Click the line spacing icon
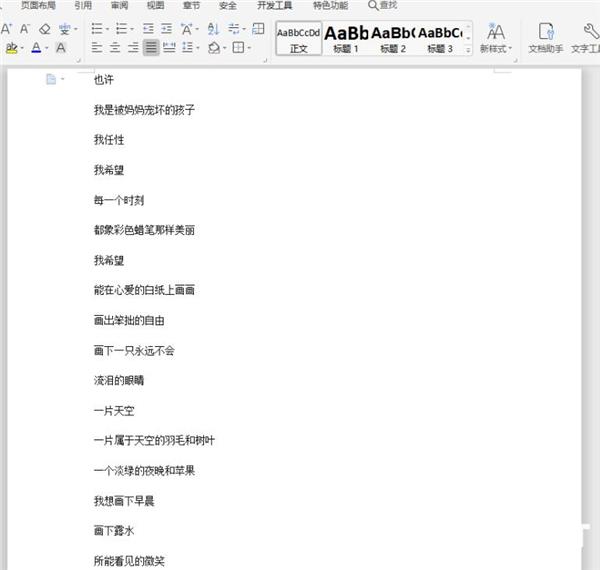The width and height of the screenshot is (600, 570). 188,48
